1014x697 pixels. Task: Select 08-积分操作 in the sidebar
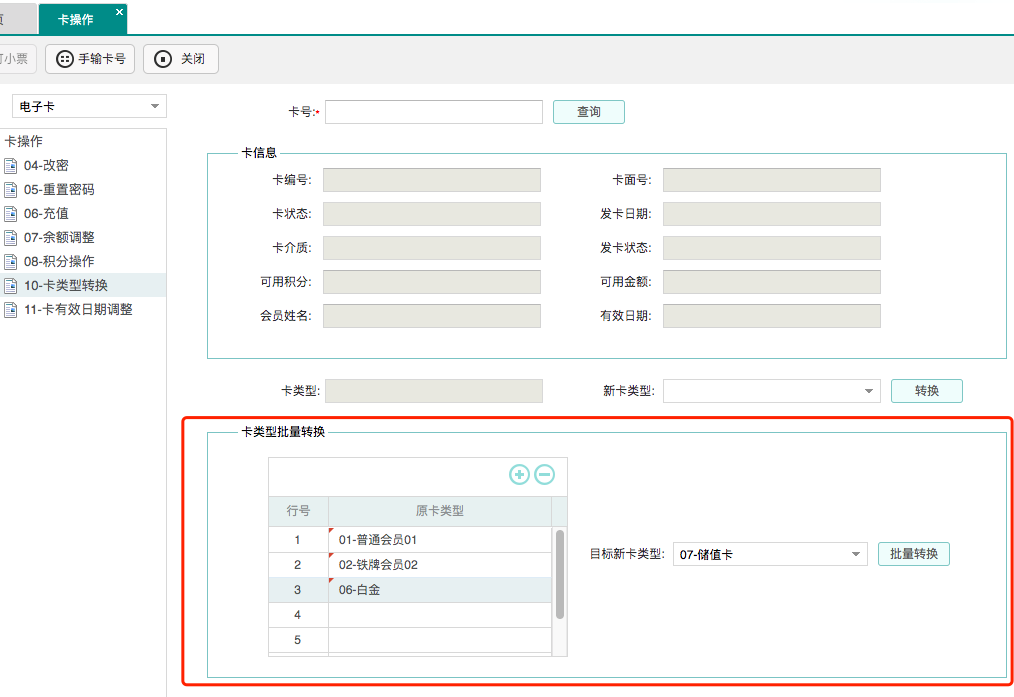(59, 262)
